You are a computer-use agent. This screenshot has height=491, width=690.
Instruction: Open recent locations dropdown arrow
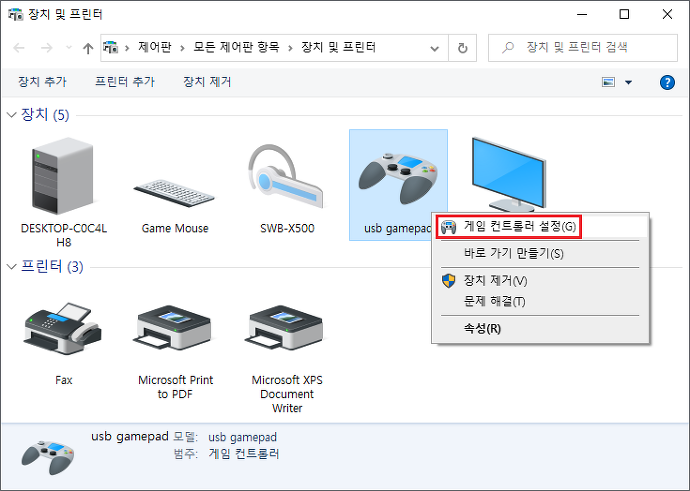[69, 47]
